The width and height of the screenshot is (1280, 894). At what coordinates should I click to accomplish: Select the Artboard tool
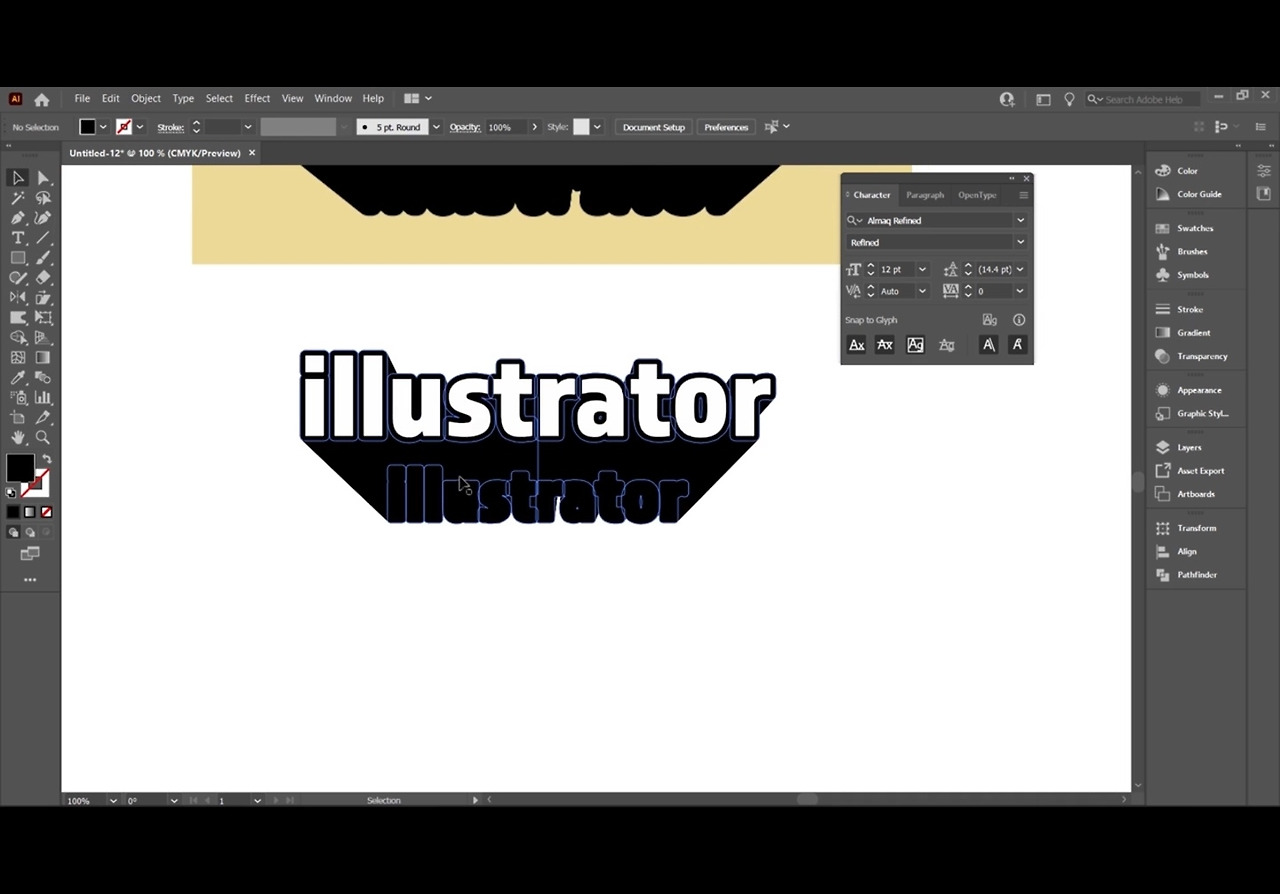[18, 417]
